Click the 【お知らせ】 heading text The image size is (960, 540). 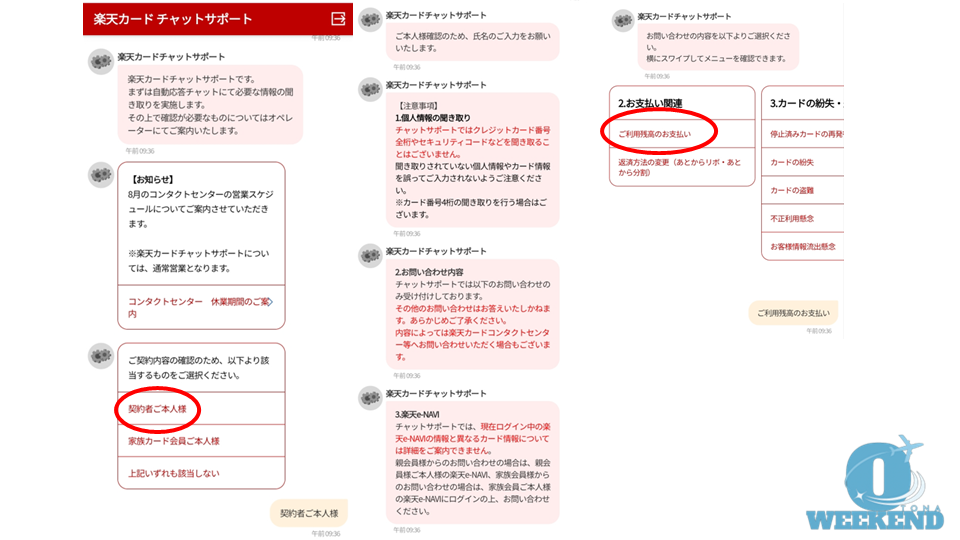click(152, 179)
